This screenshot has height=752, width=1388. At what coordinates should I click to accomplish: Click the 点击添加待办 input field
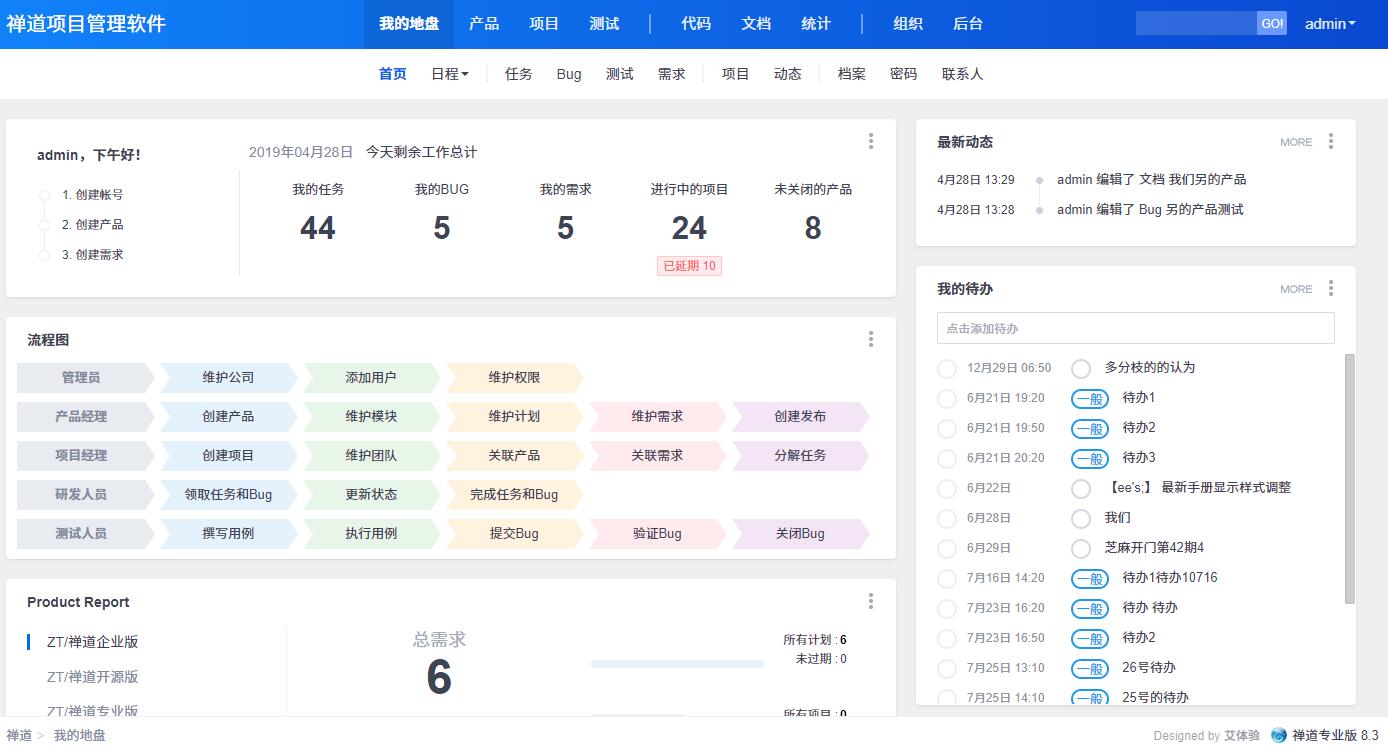tap(1135, 328)
